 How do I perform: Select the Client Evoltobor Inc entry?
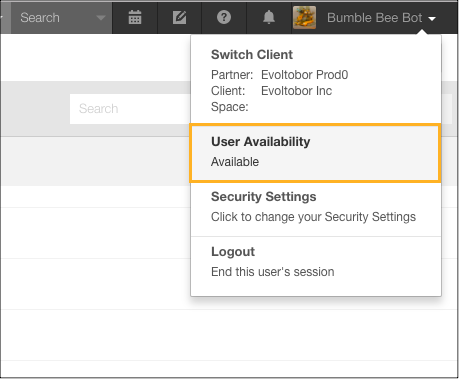coord(271,91)
